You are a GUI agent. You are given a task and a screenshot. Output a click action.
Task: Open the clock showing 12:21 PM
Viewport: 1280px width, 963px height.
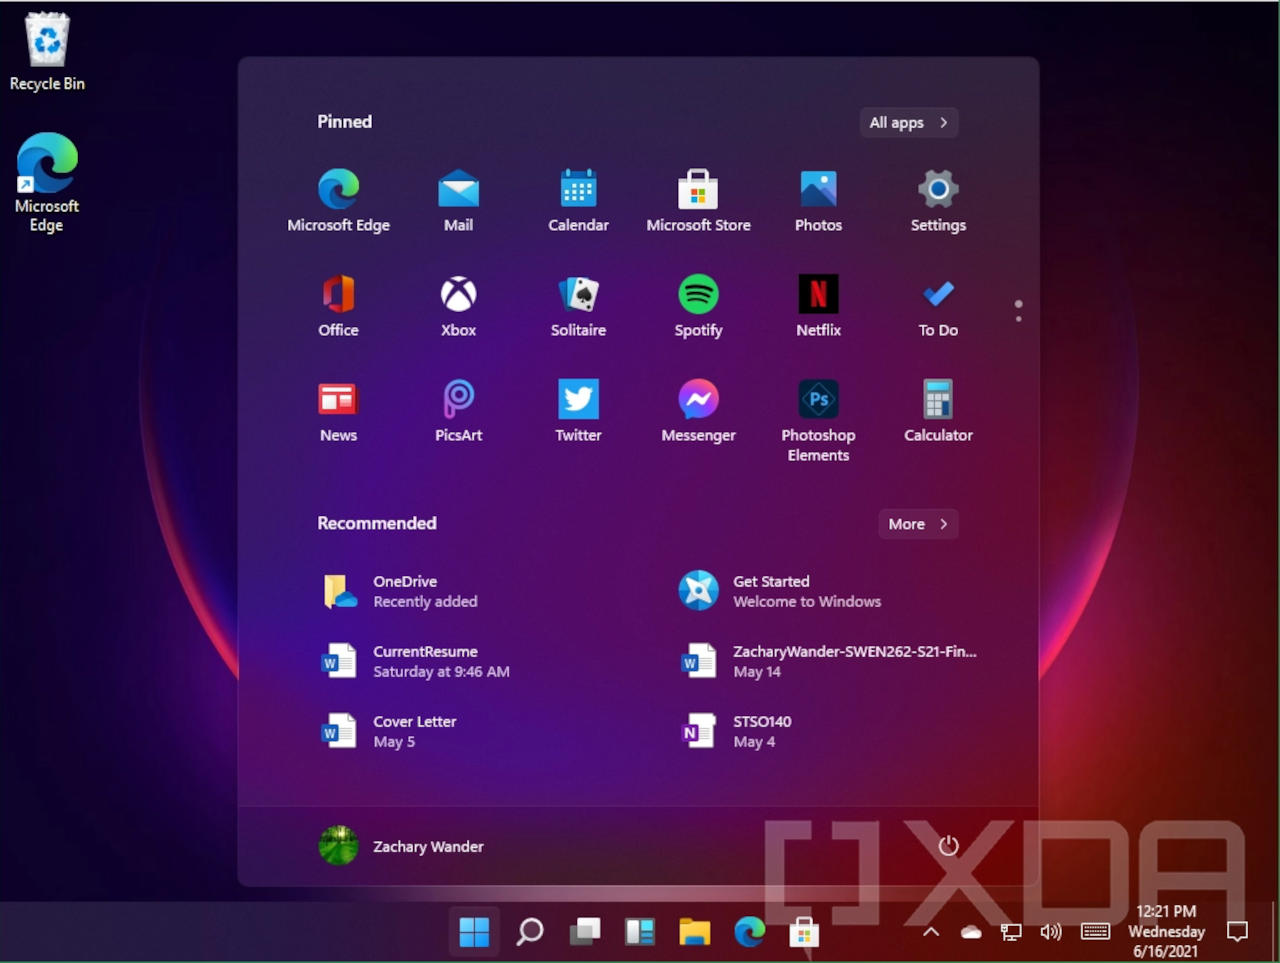pos(1166,931)
